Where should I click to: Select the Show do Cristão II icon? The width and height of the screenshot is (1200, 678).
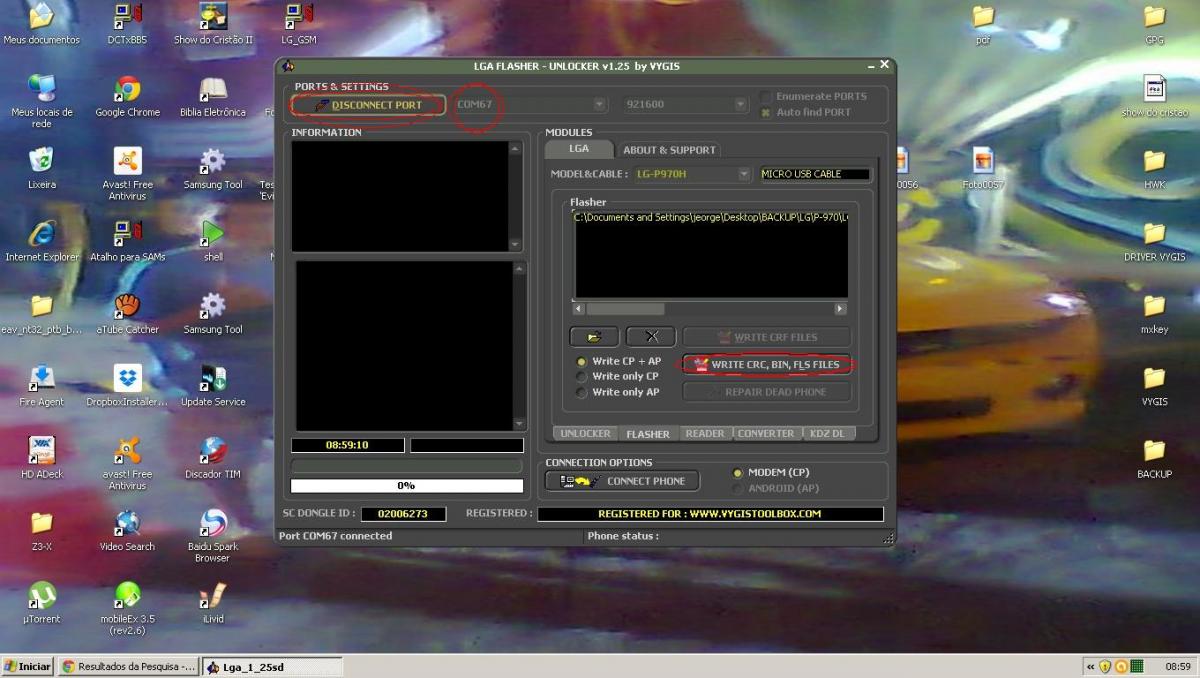point(213,24)
